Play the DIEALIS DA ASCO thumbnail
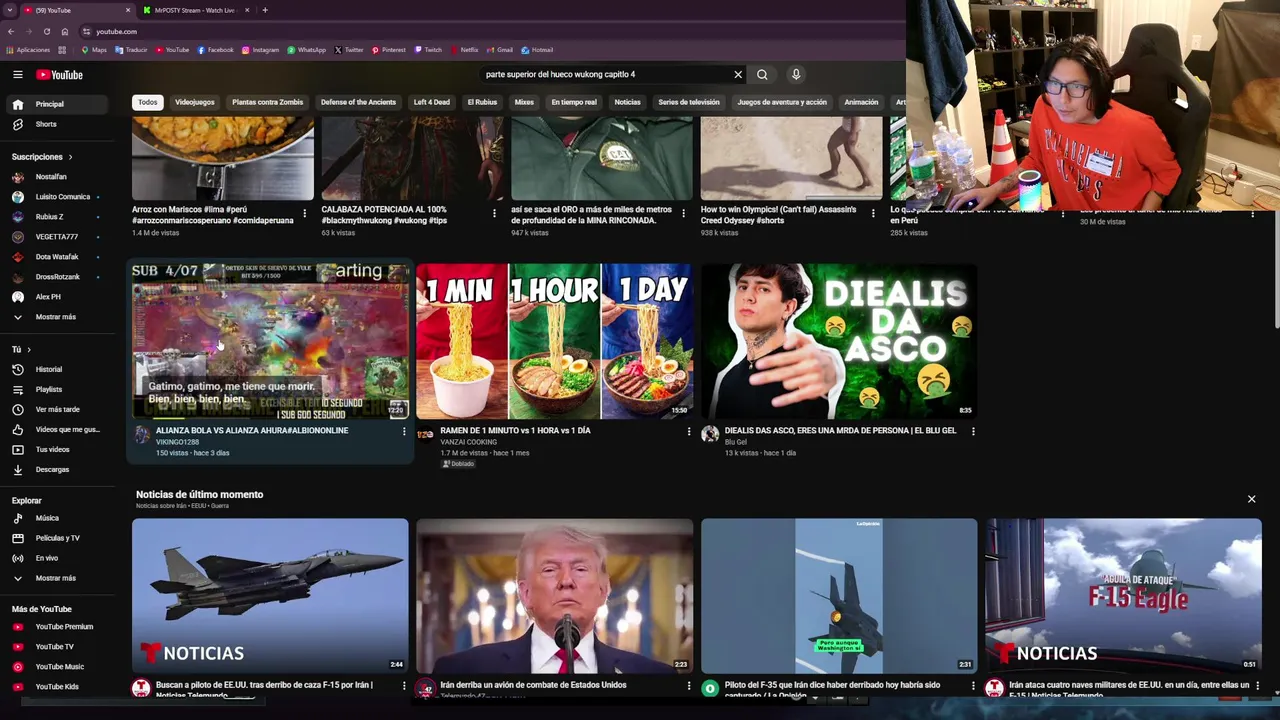Viewport: 1280px width, 720px height. (839, 341)
